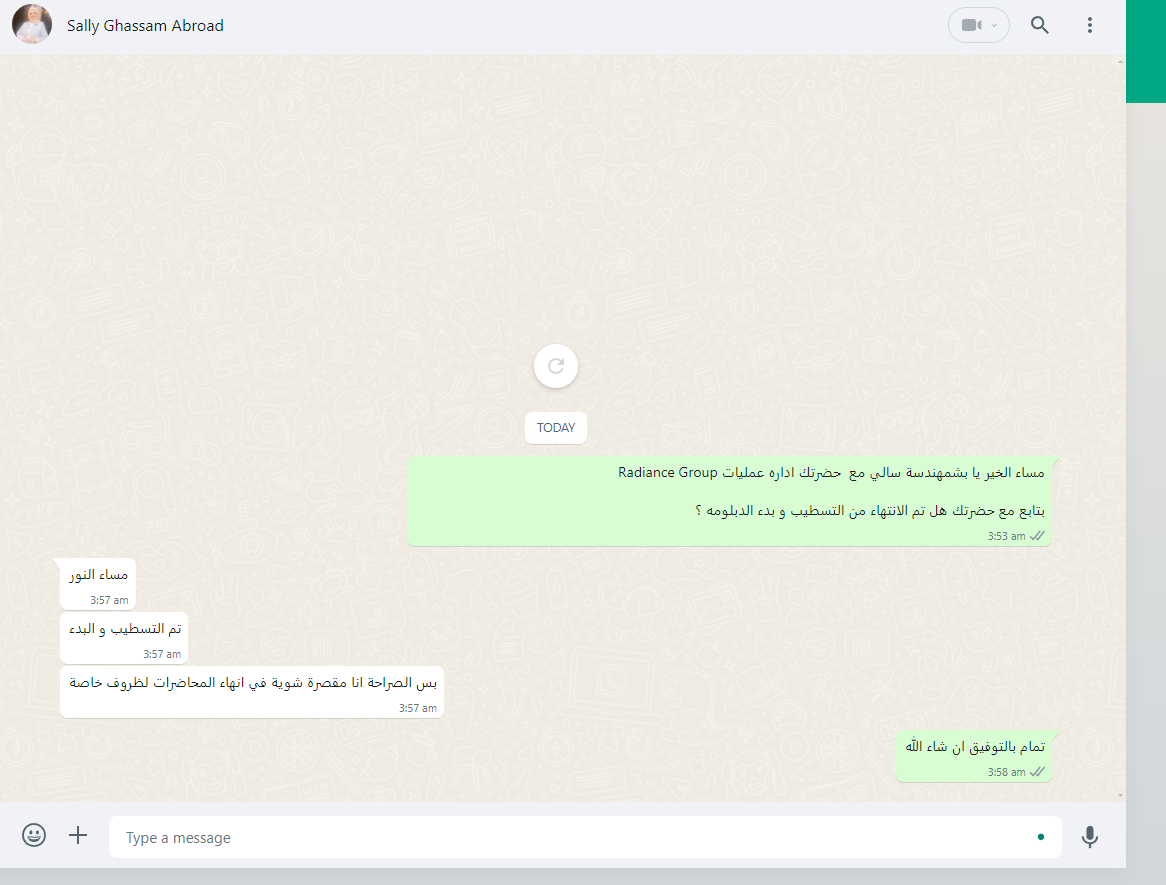
Task: Click double check marks on the 3:58 am message
Action: point(1037,772)
